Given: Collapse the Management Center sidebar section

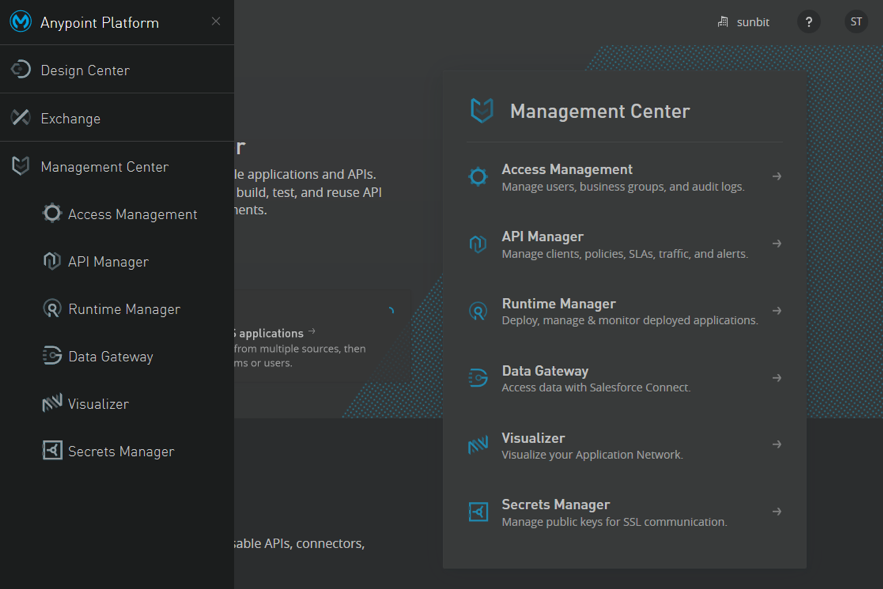Looking at the screenshot, I should coord(104,167).
